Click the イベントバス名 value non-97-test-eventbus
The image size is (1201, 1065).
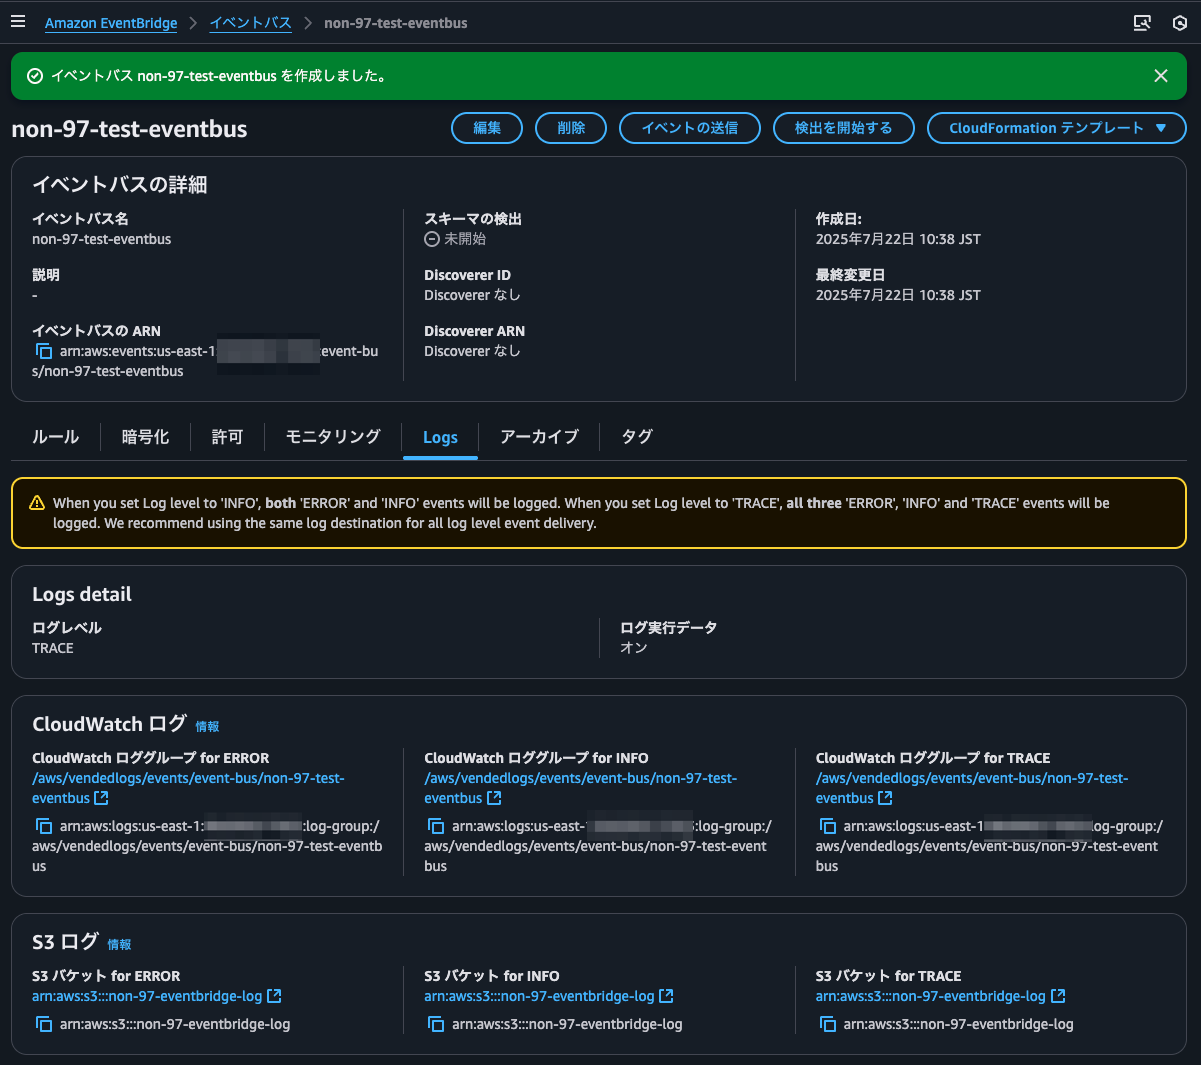[102, 239]
